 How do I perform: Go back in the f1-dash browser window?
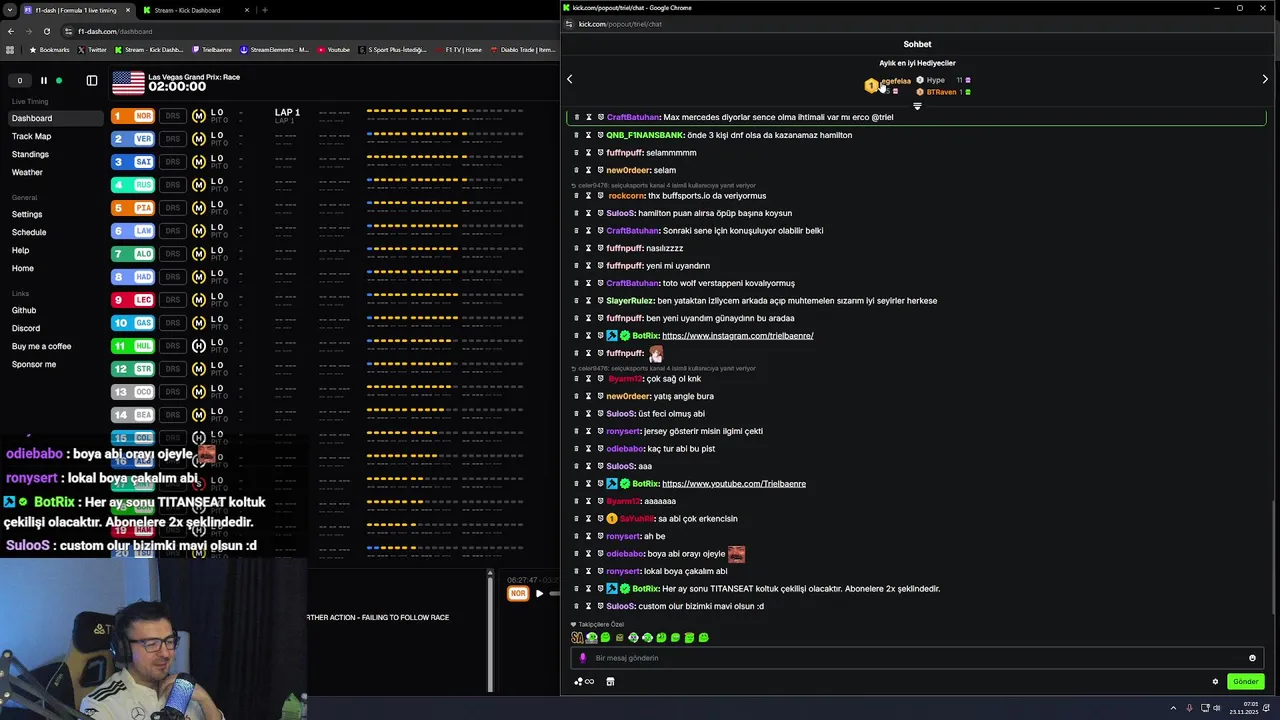[x=11, y=31]
